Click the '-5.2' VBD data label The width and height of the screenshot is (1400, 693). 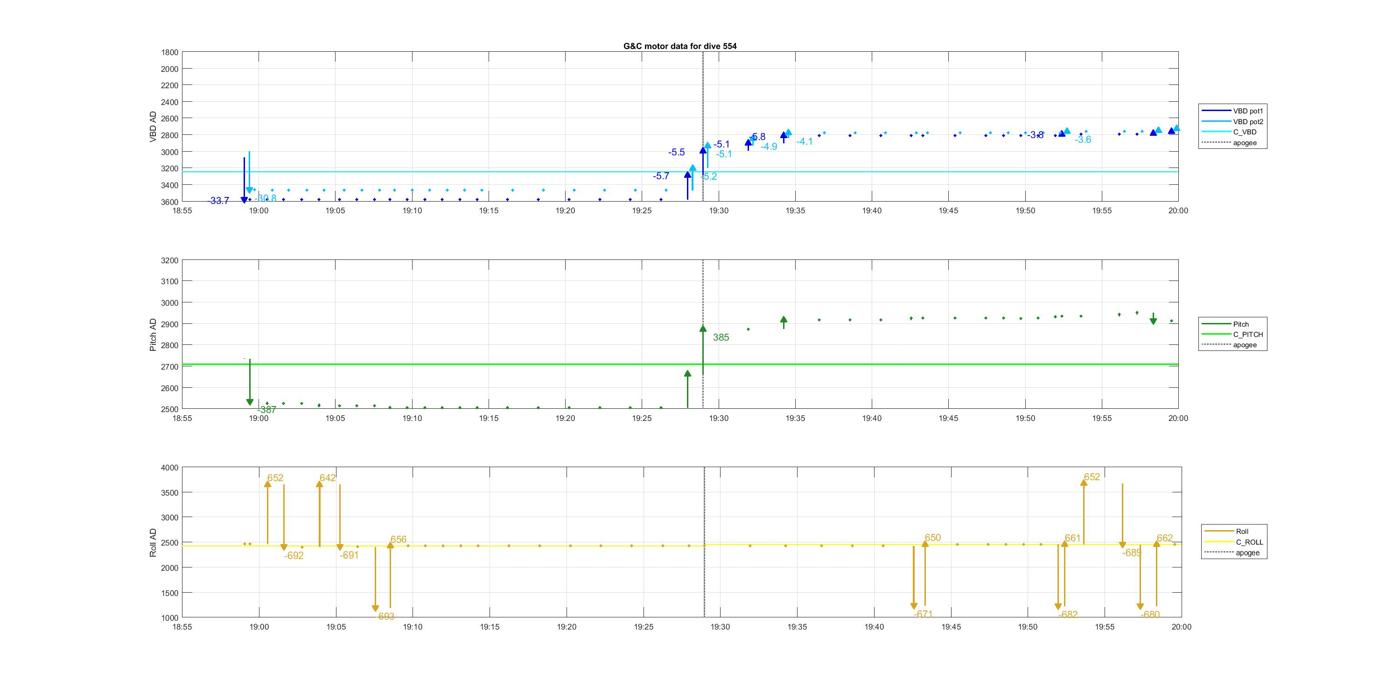click(708, 177)
